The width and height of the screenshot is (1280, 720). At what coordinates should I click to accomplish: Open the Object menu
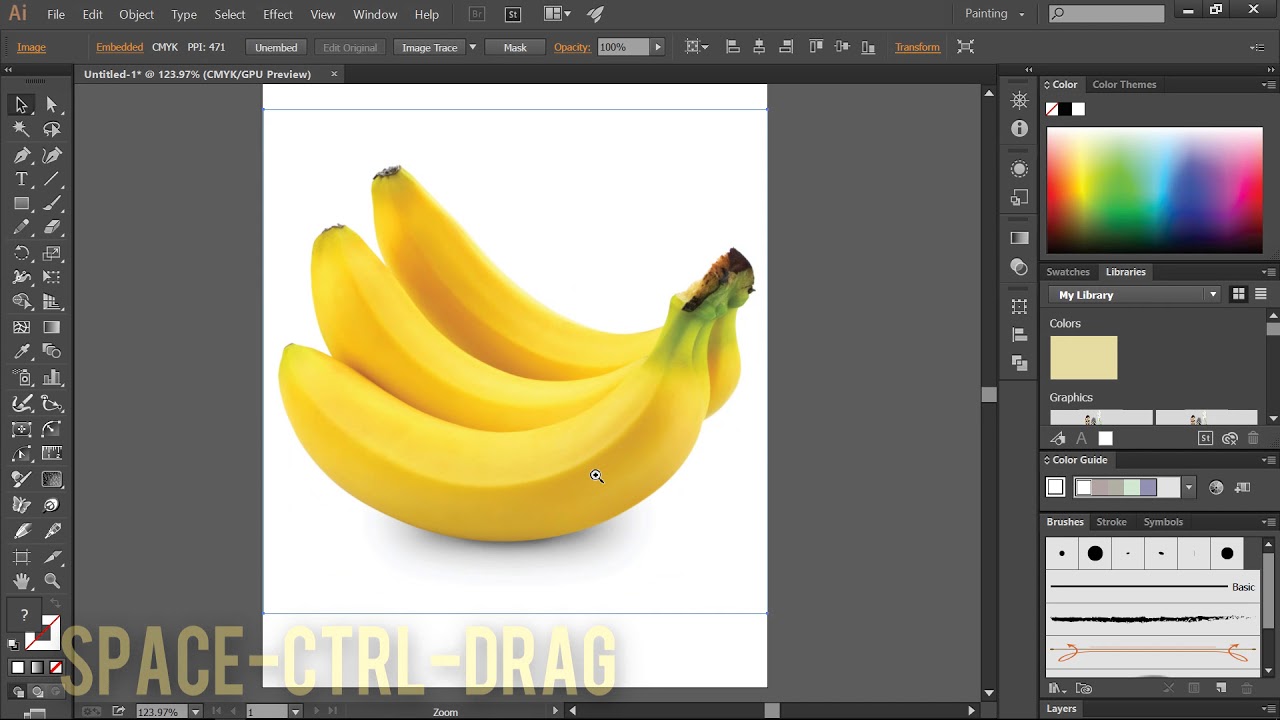[136, 14]
